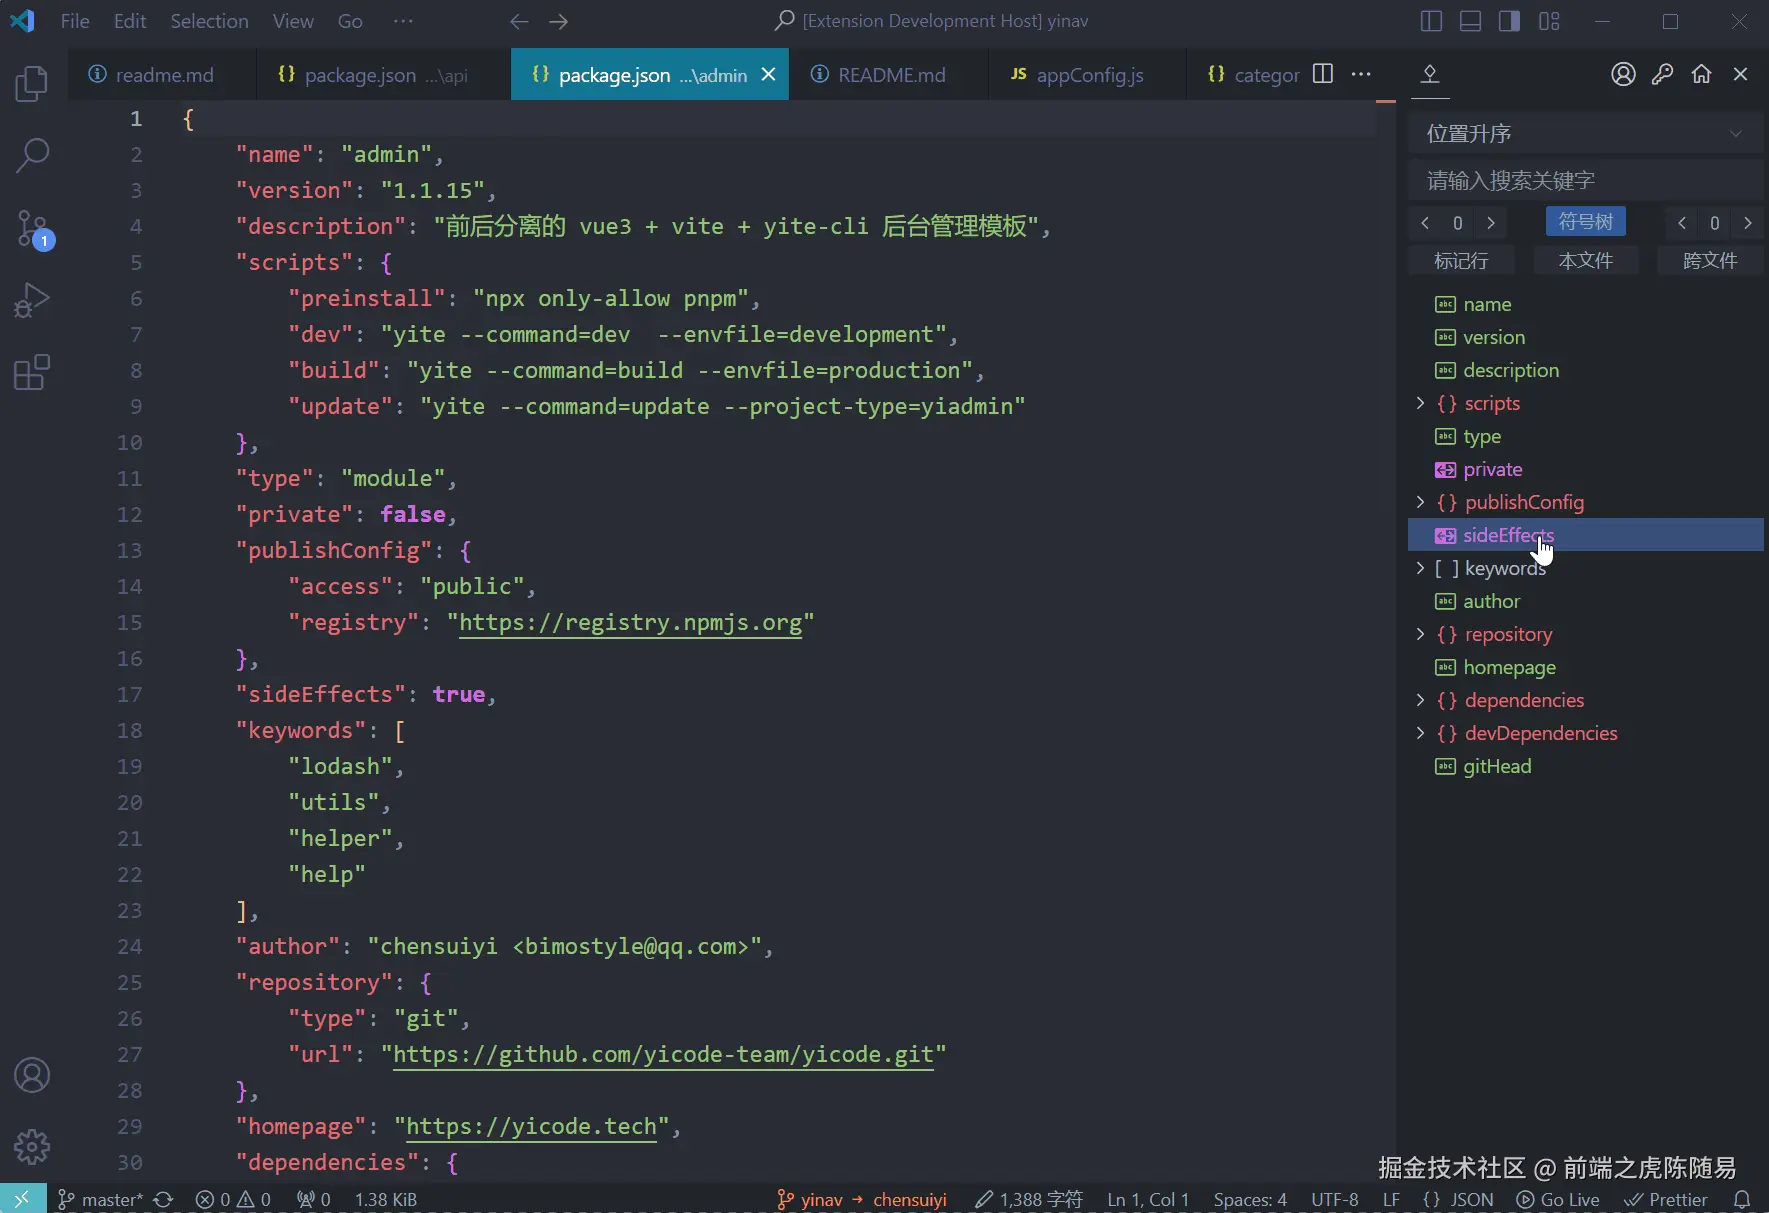Change the UTF-8 encoding in the status bar

(1335, 1199)
